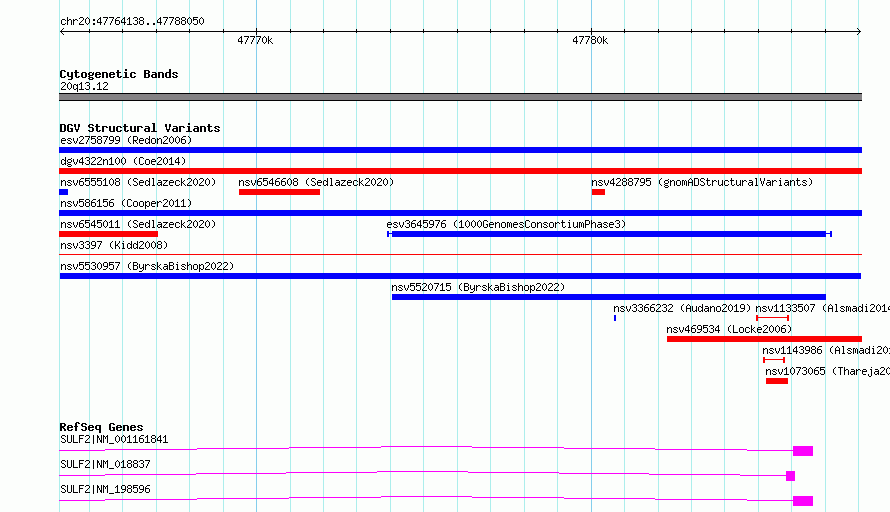Click the magenta exon of SULF2|NM_018837
Viewport: 890px width, 512px height.
point(791,476)
